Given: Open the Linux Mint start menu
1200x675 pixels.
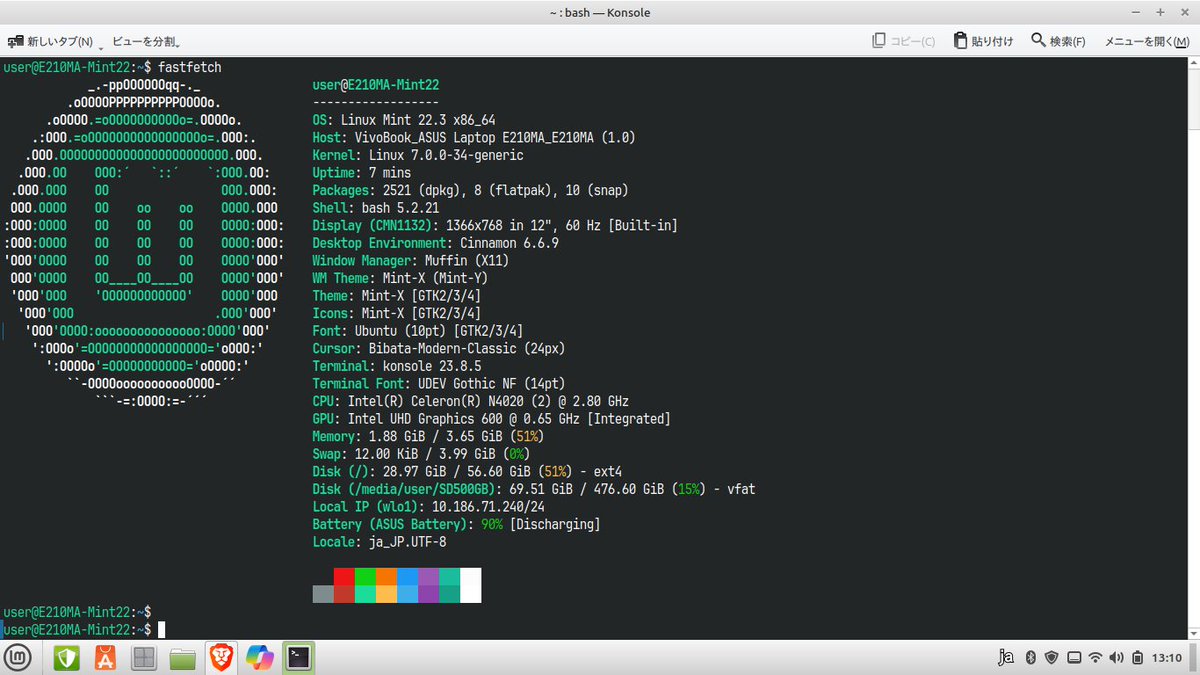Looking at the screenshot, I should click(x=19, y=657).
